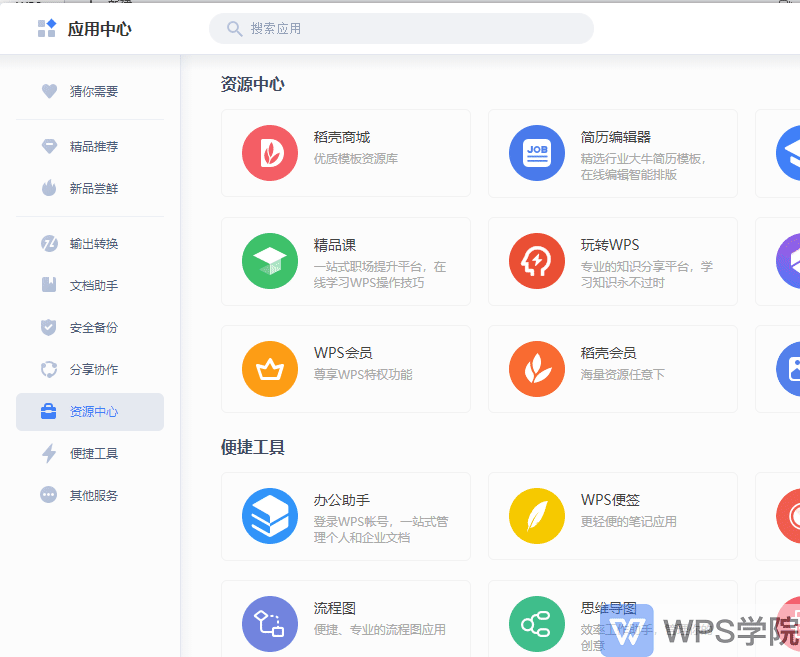Screen dimensions: 800x657
Task: Click description 尊享WPS特权功能
Action: coord(363,374)
